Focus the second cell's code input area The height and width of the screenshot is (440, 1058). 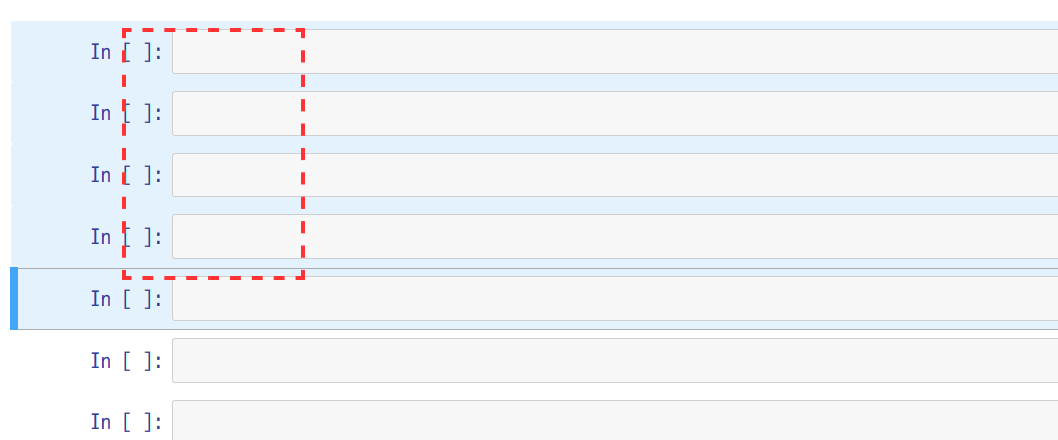(614, 114)
